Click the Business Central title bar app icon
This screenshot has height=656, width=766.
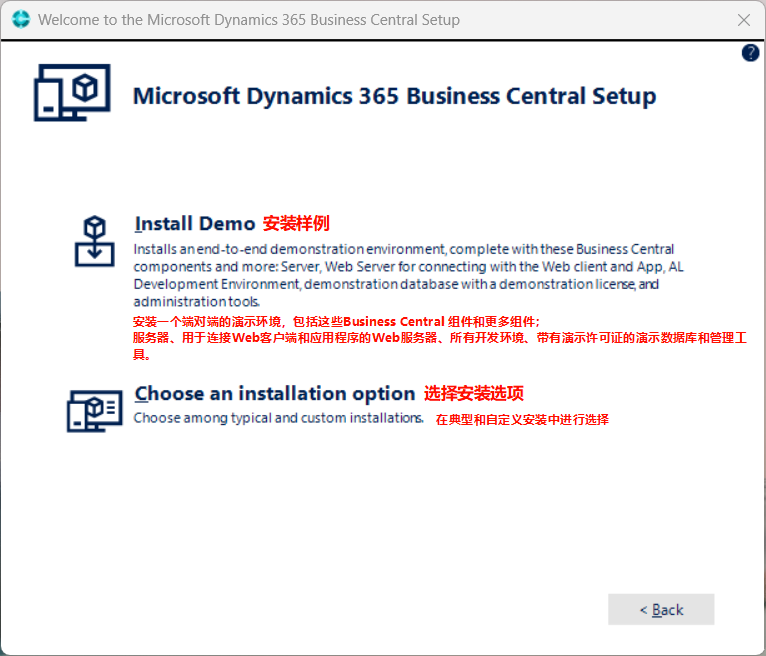(21, 20)
